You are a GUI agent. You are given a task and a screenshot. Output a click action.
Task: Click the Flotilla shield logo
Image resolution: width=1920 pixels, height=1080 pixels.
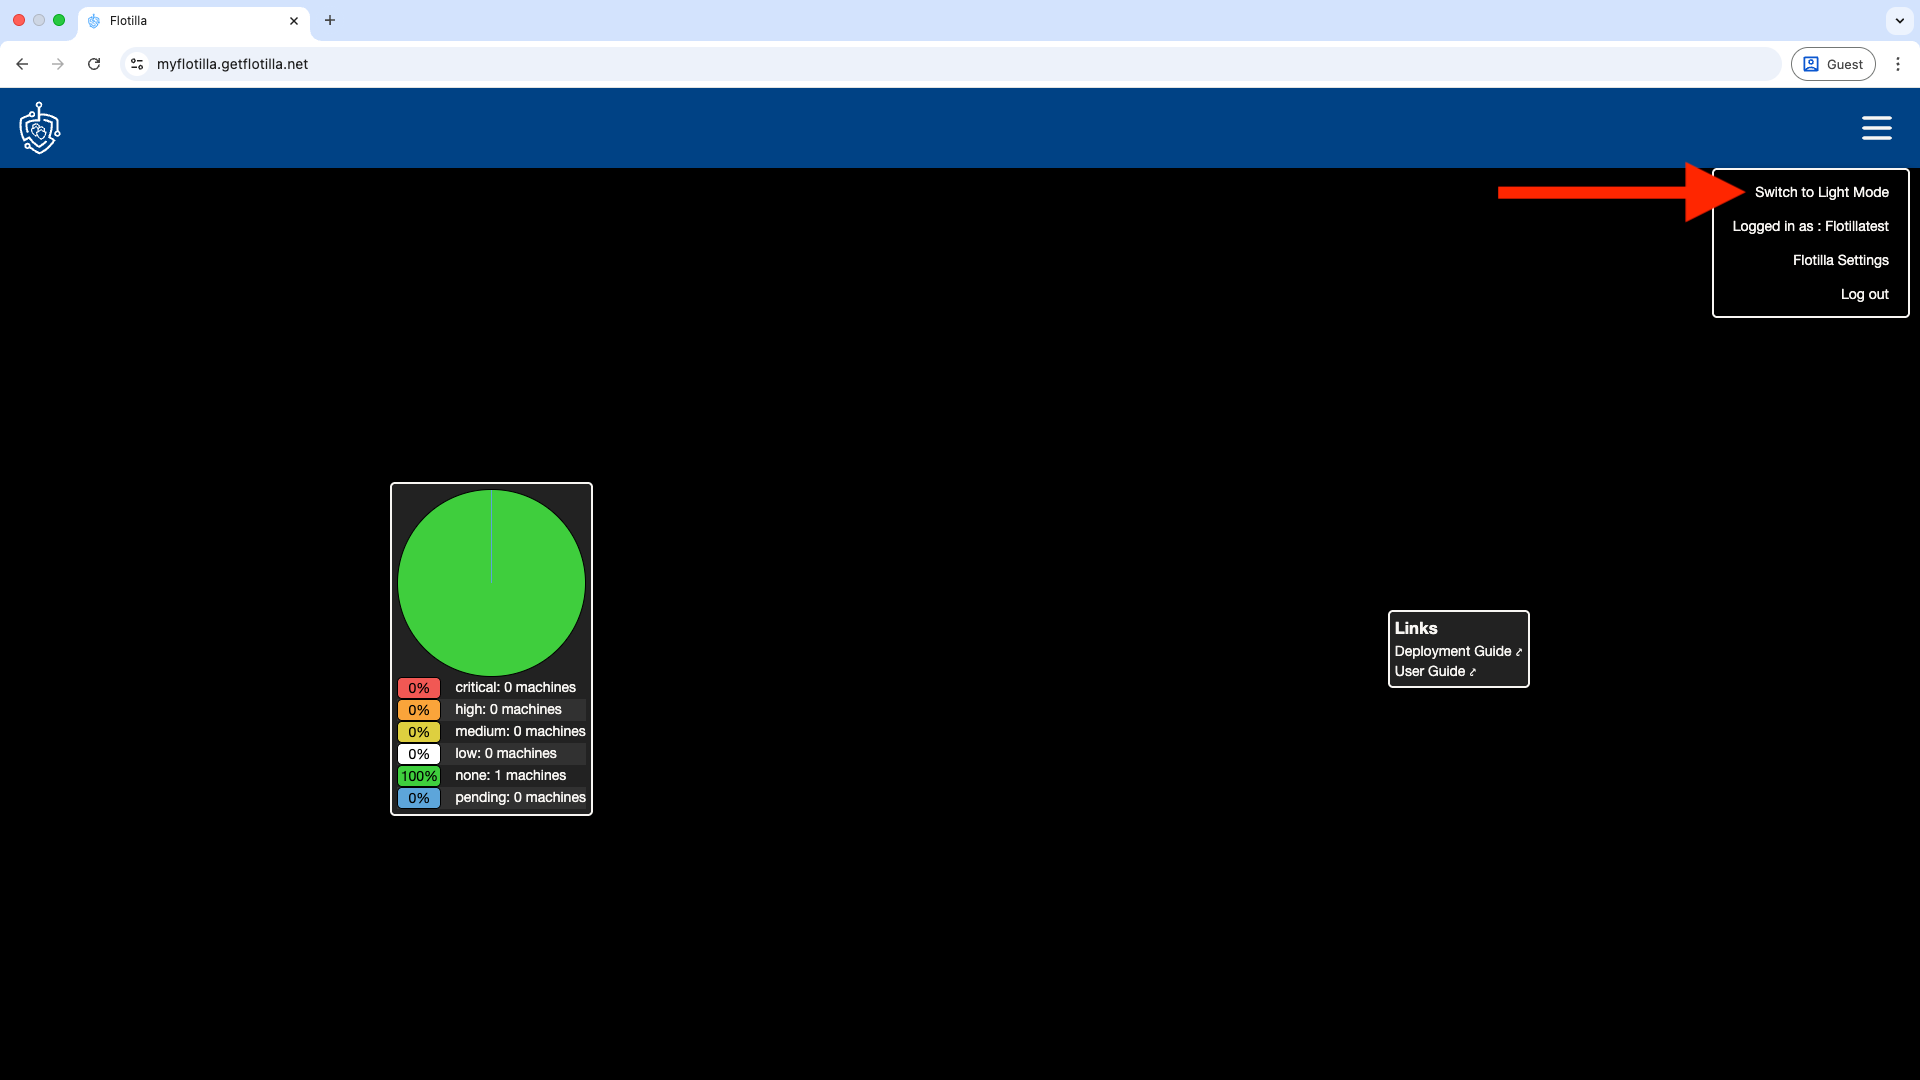(x=39, y=128)
